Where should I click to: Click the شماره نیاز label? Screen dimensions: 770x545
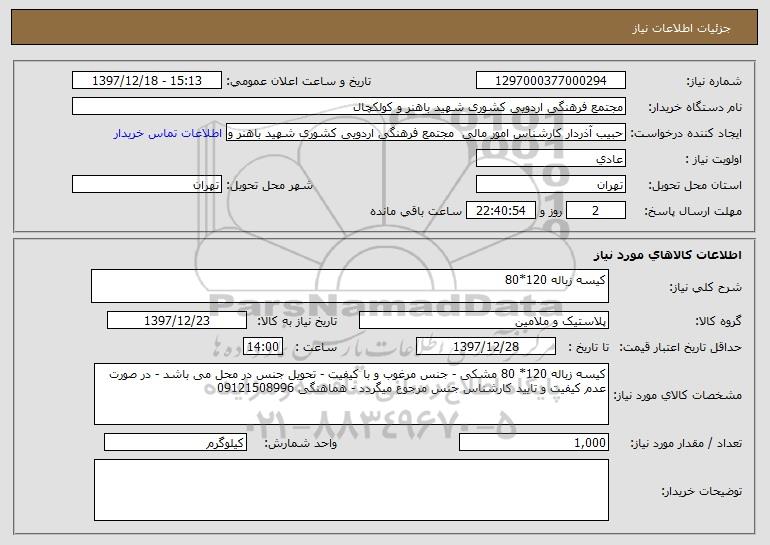coord(714,81)
